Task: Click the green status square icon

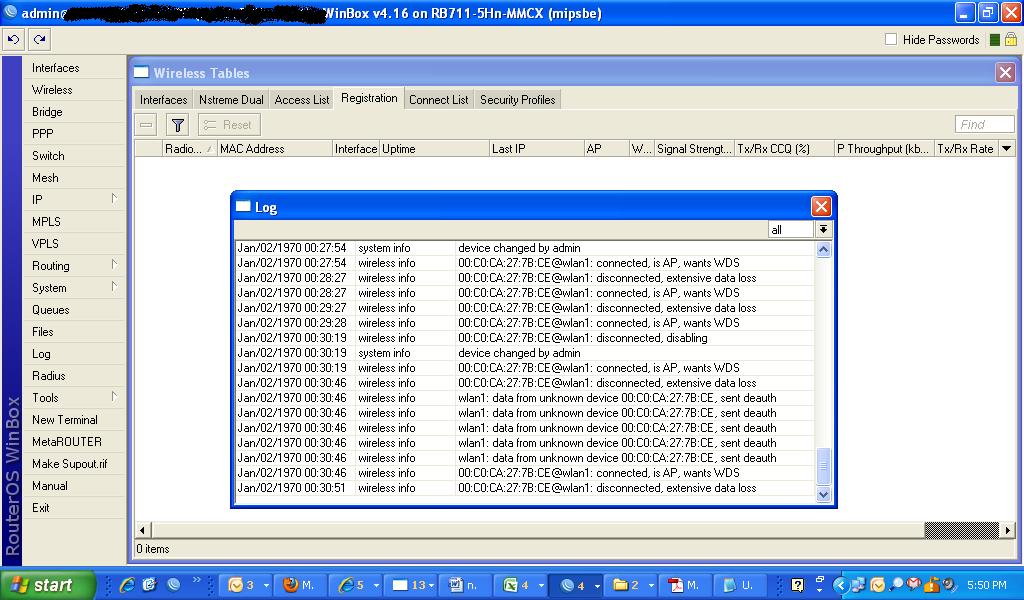Action: (995, 40)
